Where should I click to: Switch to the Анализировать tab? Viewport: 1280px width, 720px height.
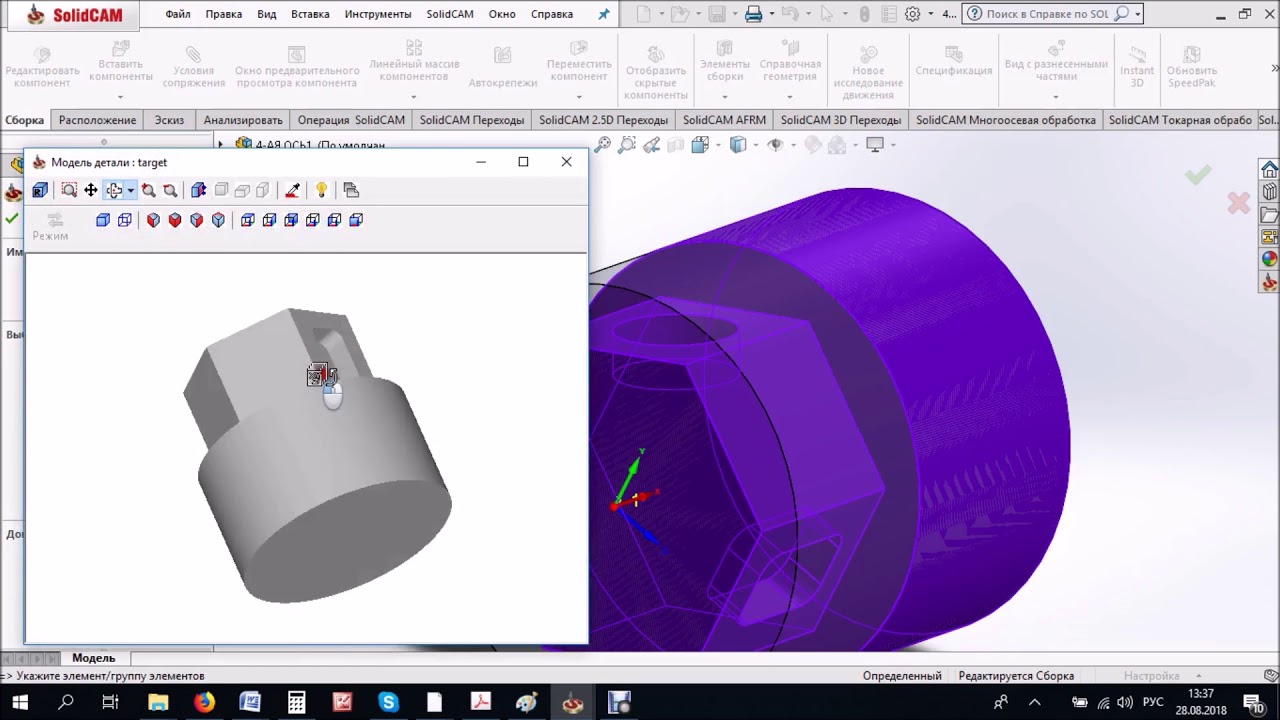tap(243, 120)
